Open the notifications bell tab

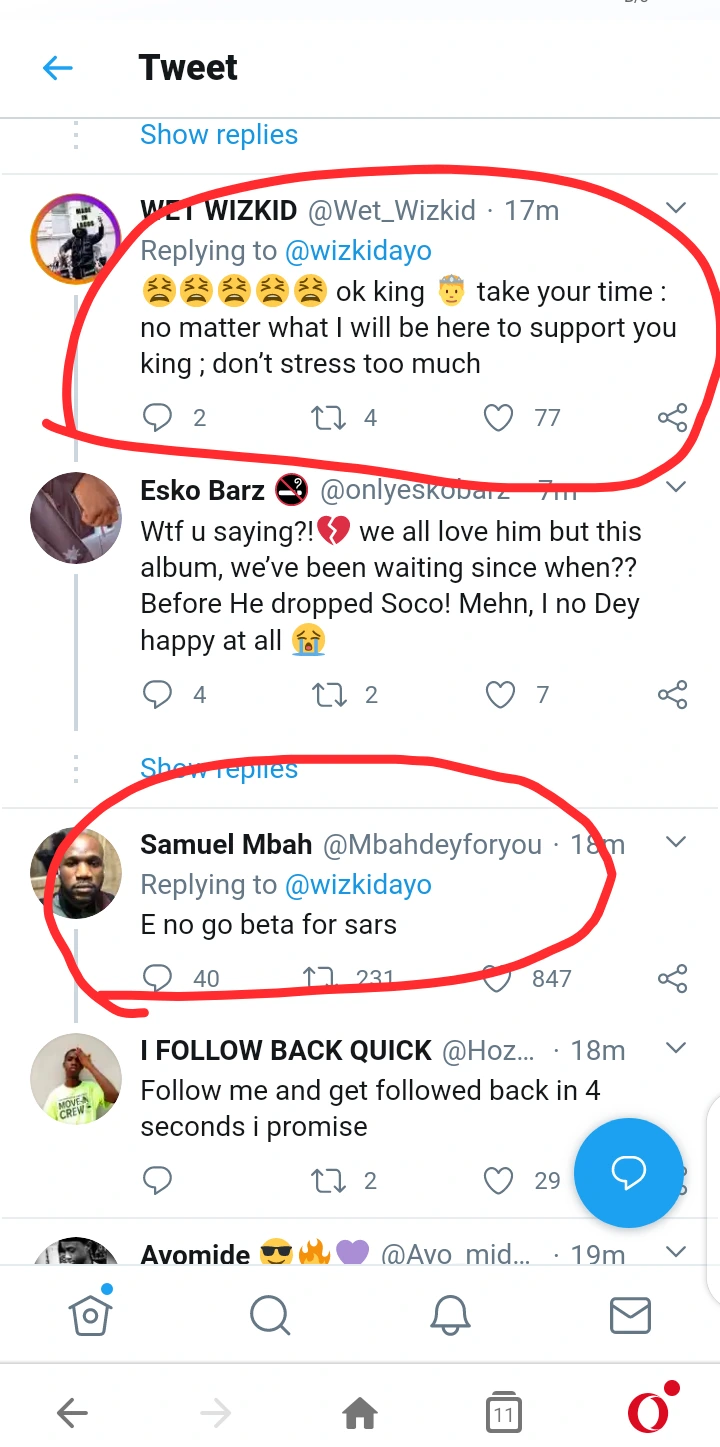click(x=450, y=1315)
